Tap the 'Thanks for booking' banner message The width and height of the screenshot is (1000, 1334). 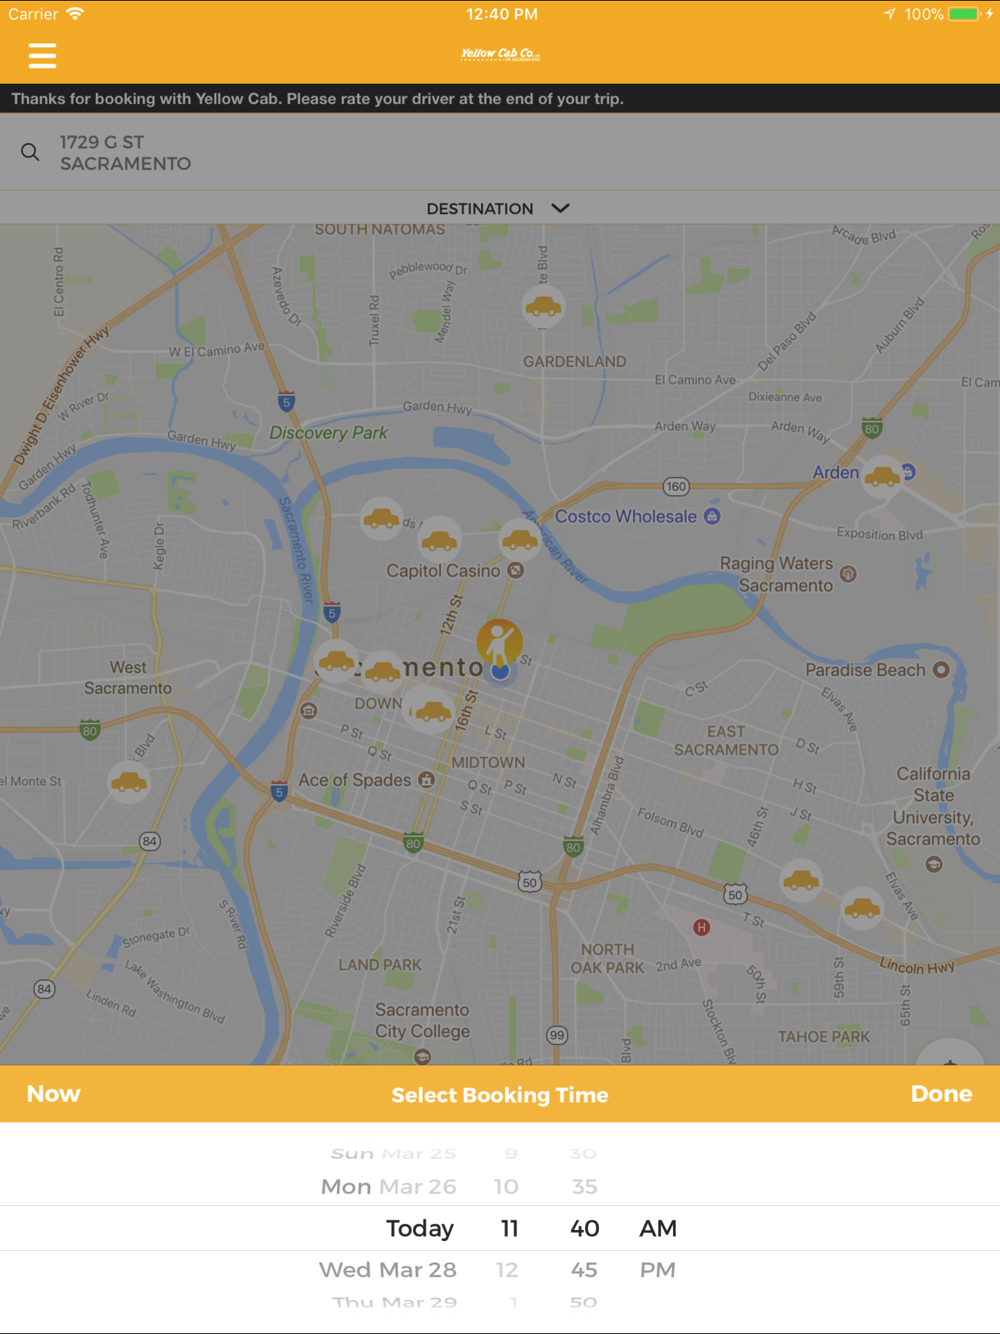click(x=318, y=99)
